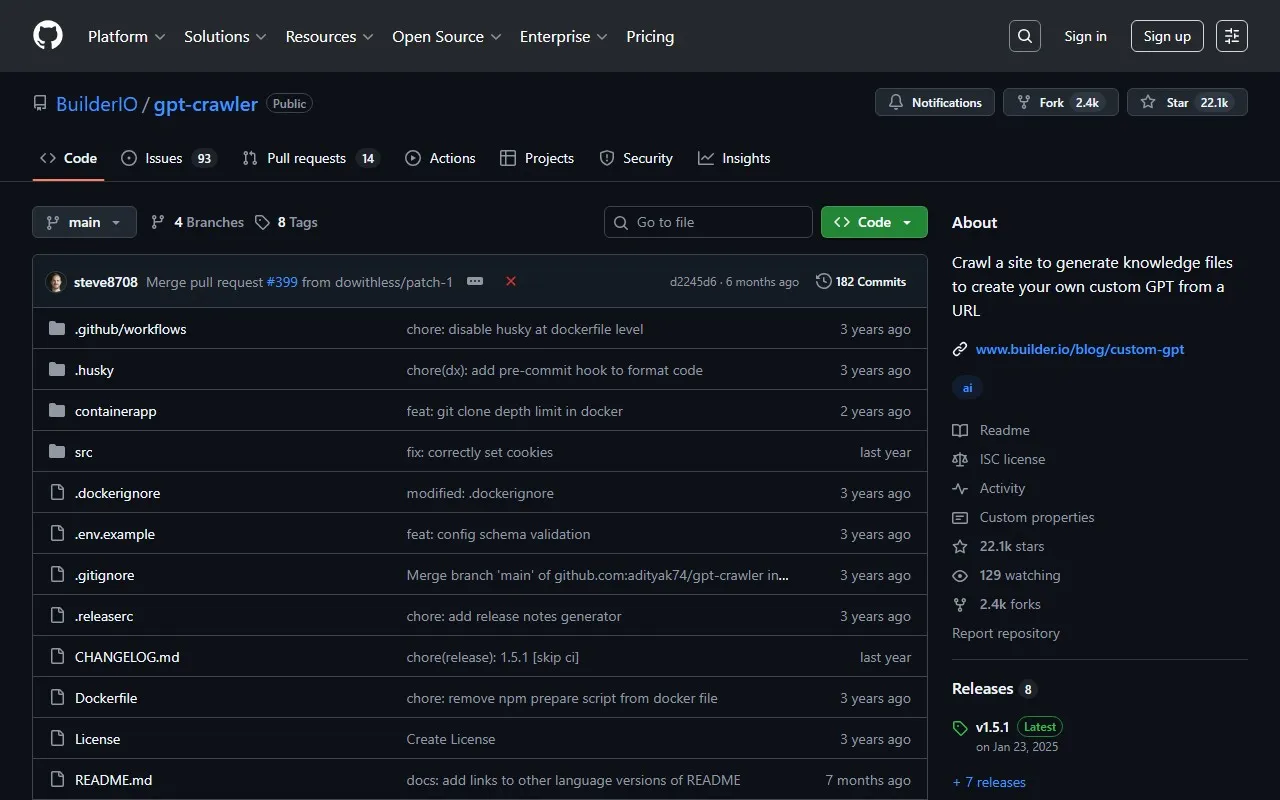Open the src folder
The height and width of the screenshot is (800, 1280).
tap(84, 452)
